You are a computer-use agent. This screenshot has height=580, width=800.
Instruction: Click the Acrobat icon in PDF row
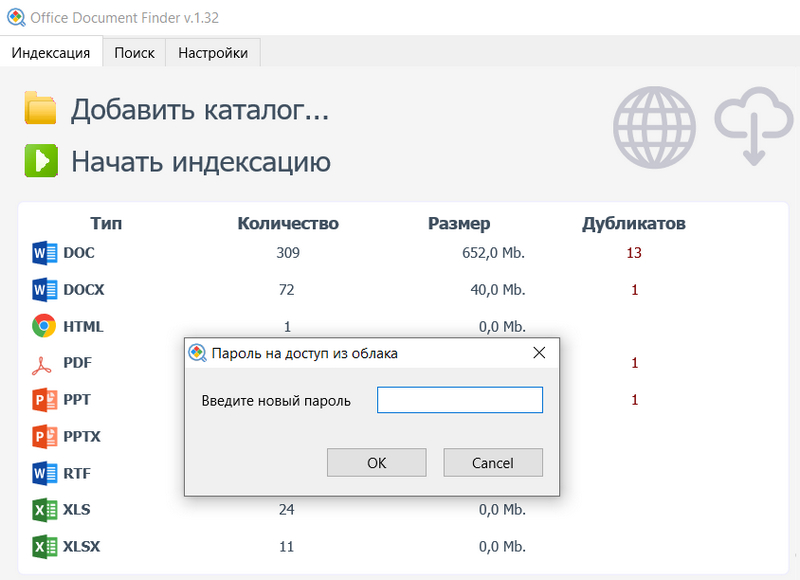44,363
